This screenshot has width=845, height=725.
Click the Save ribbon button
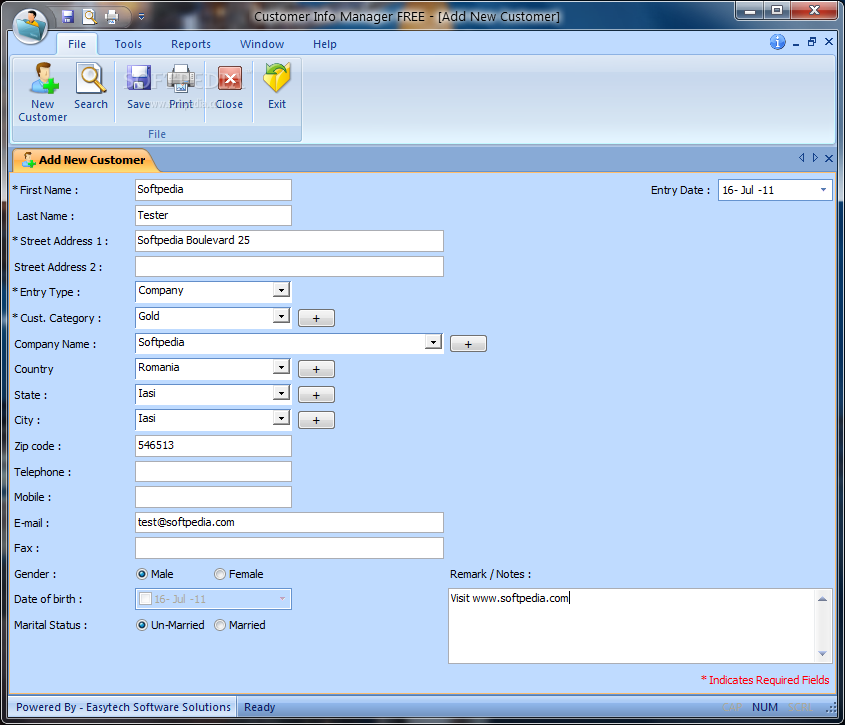(138, 86)
